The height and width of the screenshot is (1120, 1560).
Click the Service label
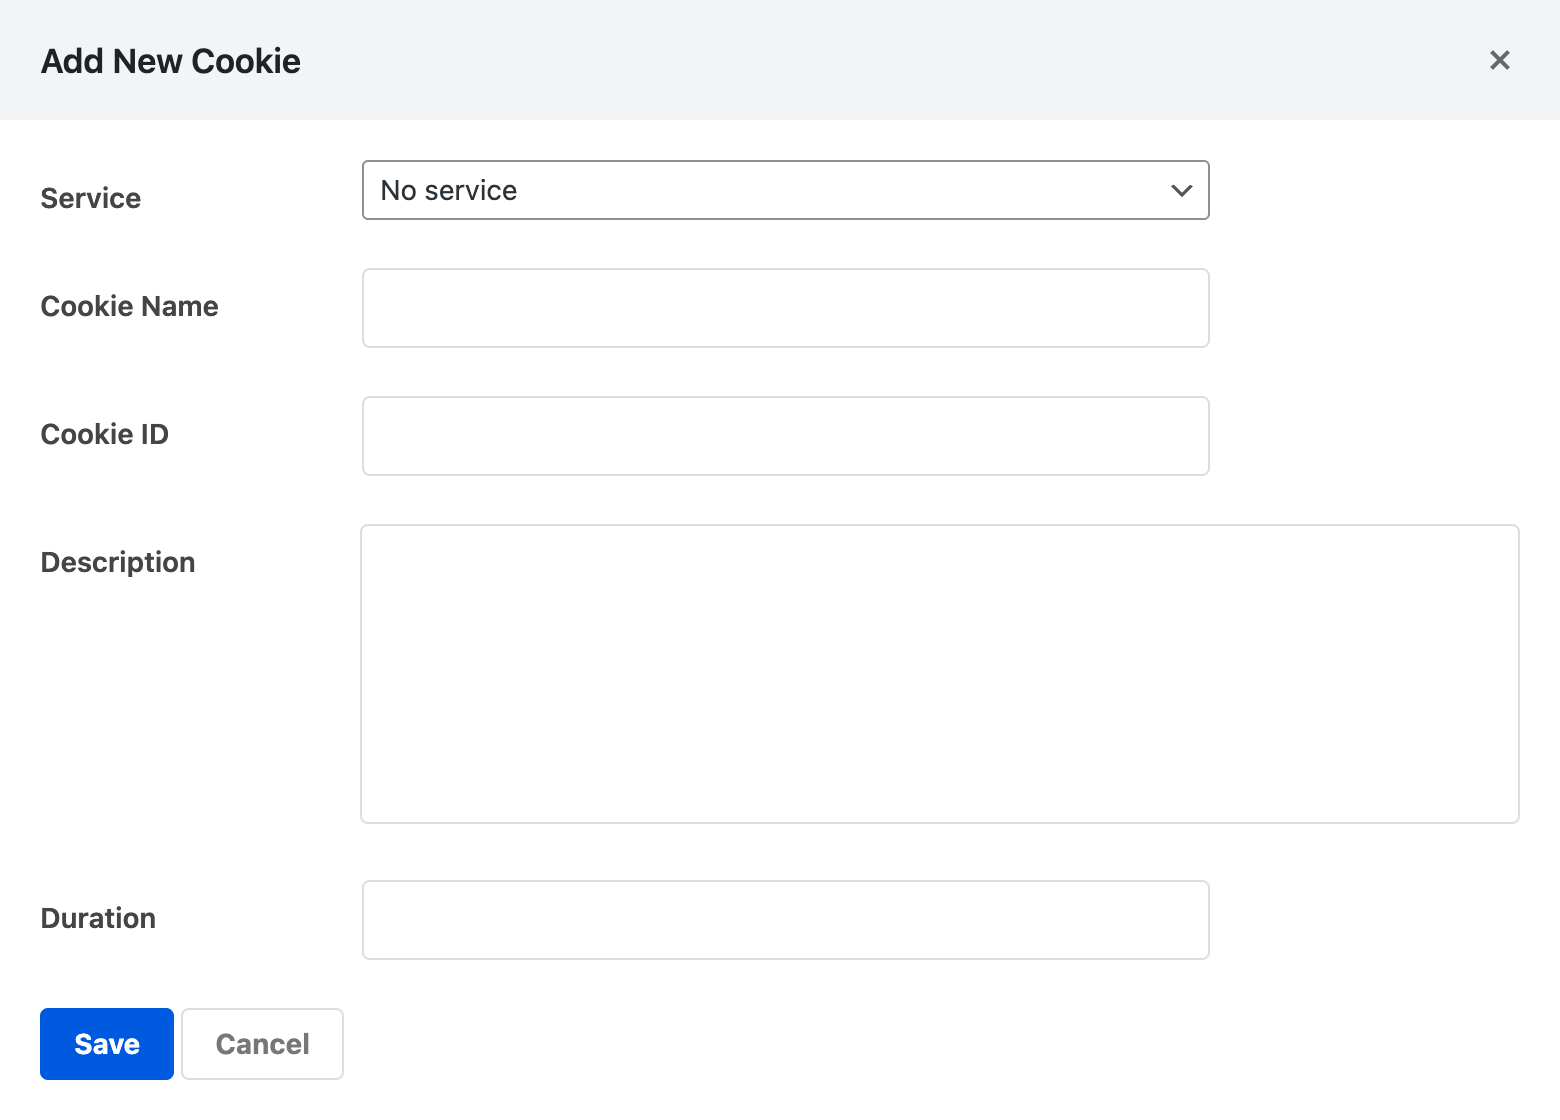[90, 198]
